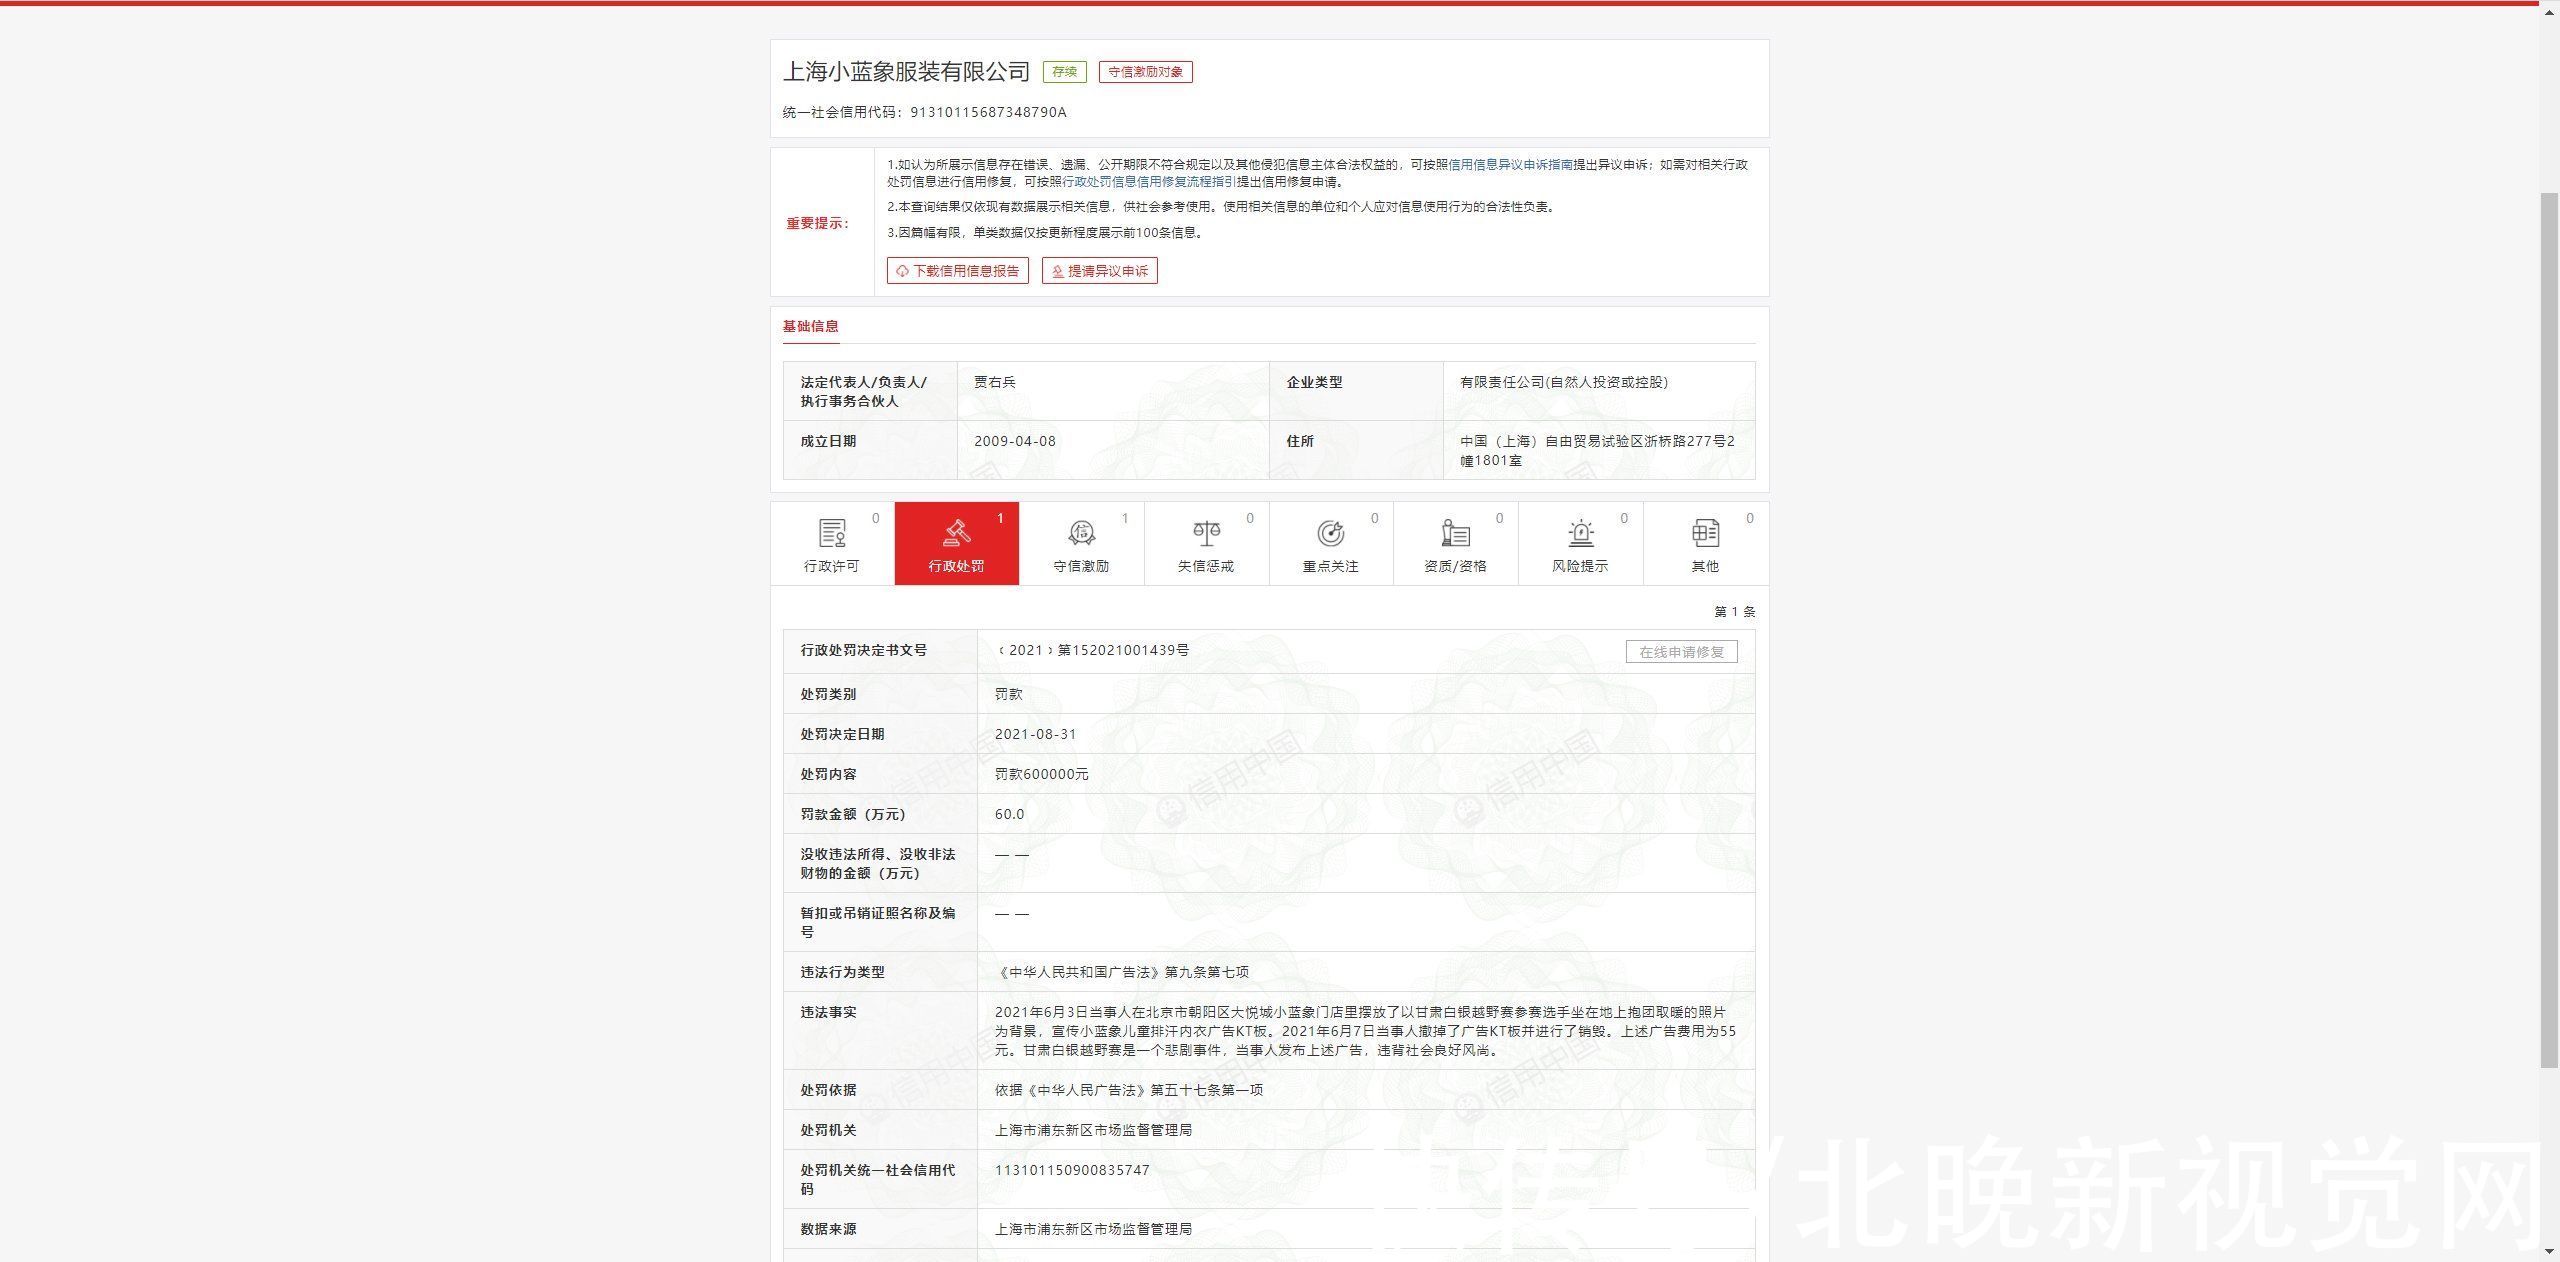Select the 风险提示 tab
This screenshot has width=2560, height=1262.
pos(1580,543)
